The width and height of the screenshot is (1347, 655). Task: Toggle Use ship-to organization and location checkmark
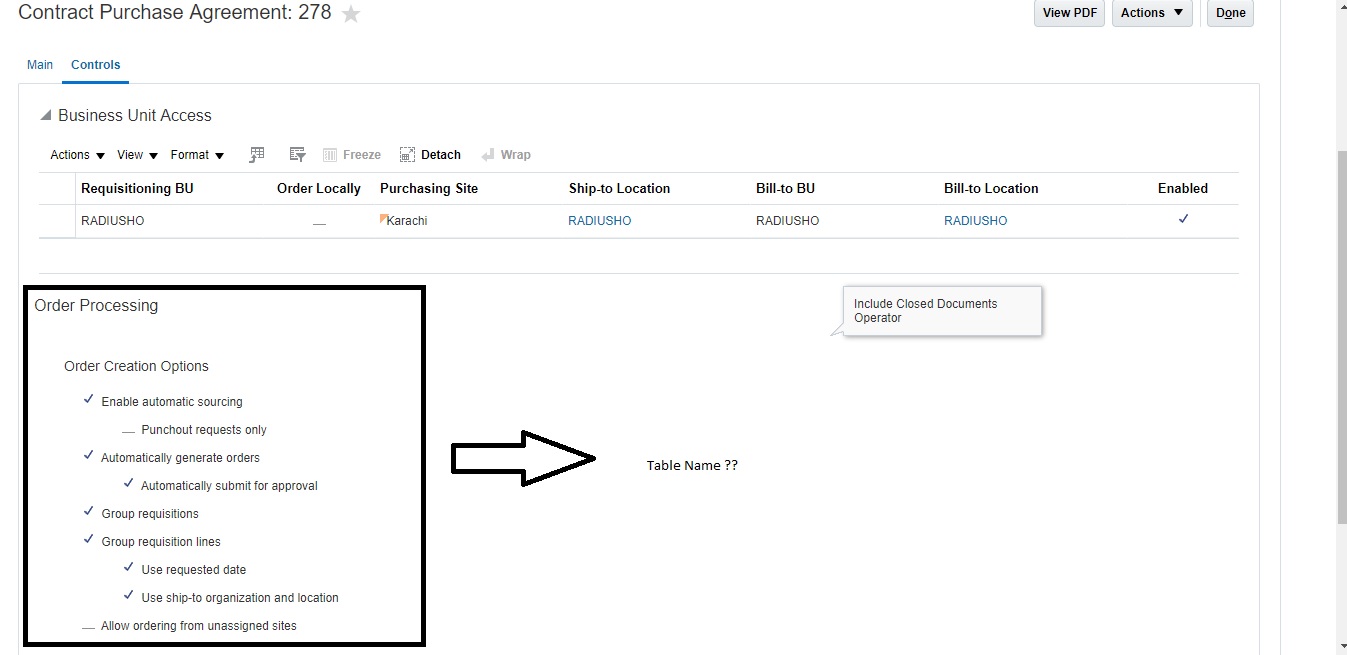pyautogui.click(x=128, y=596)
